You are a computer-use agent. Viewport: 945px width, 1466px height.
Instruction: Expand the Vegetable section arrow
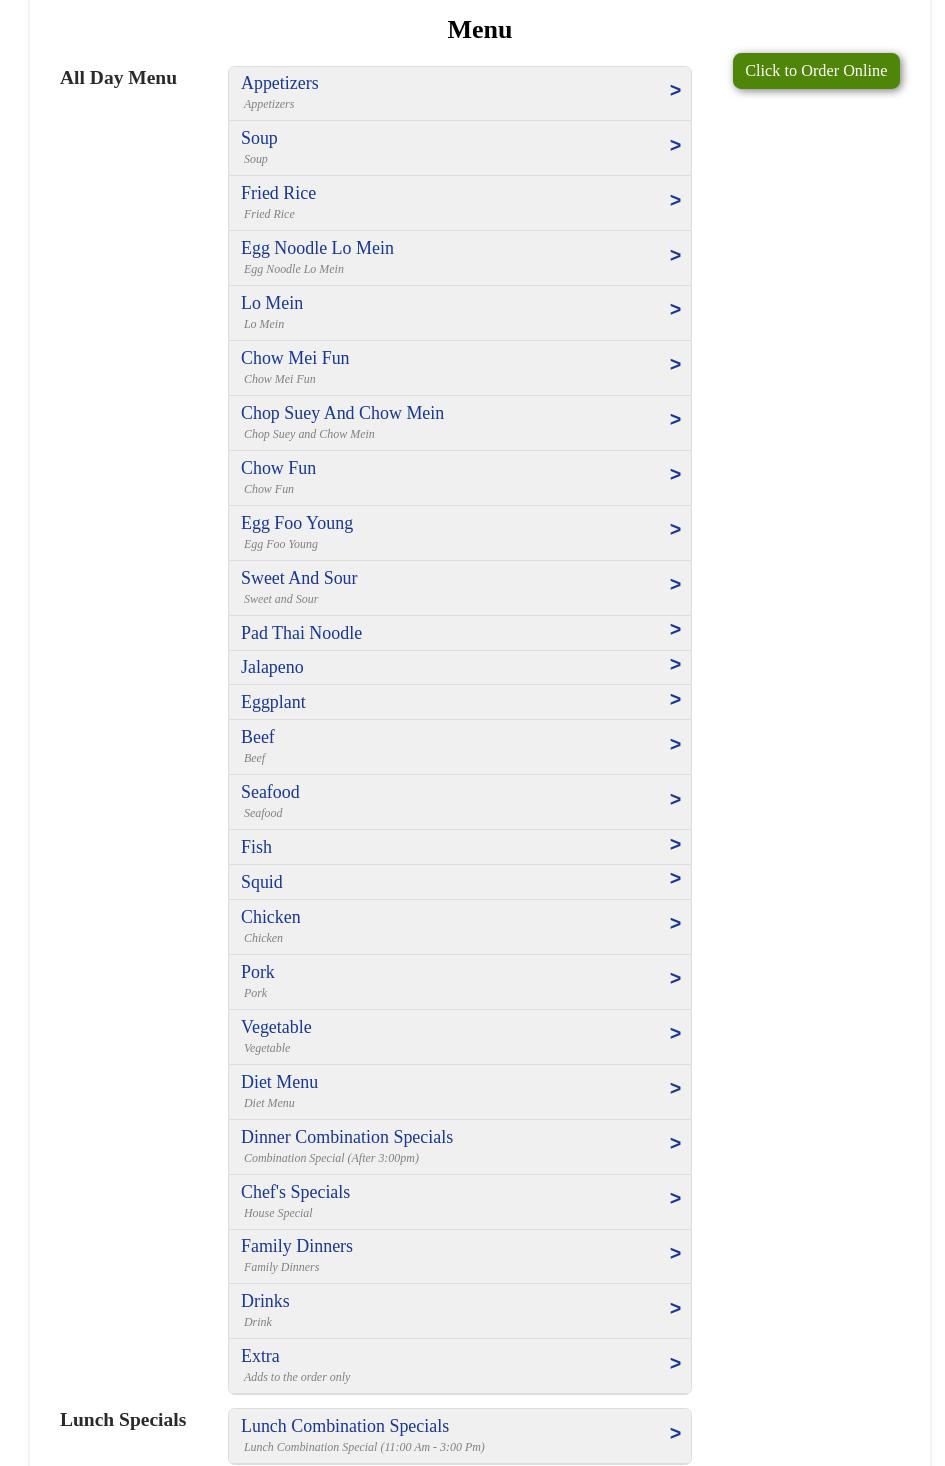(675, 1034)
